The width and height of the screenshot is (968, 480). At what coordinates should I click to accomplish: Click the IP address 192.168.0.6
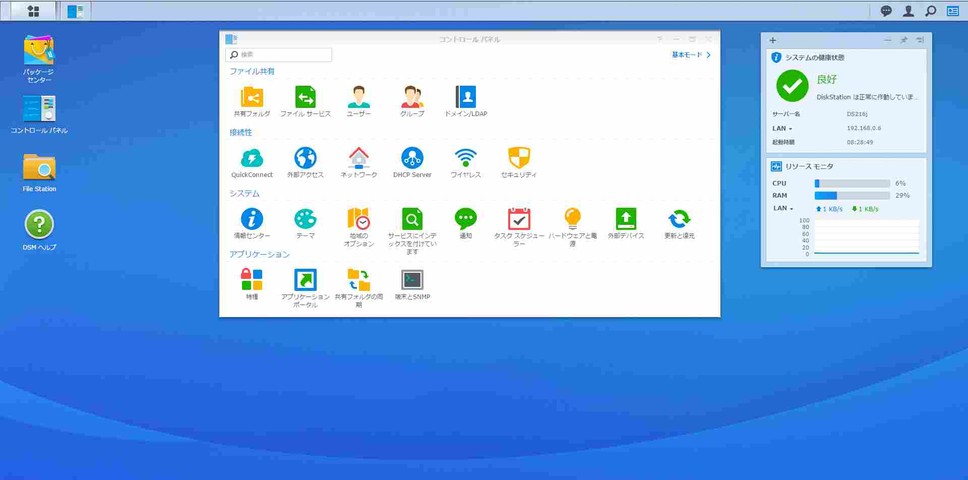pos(864,128)
